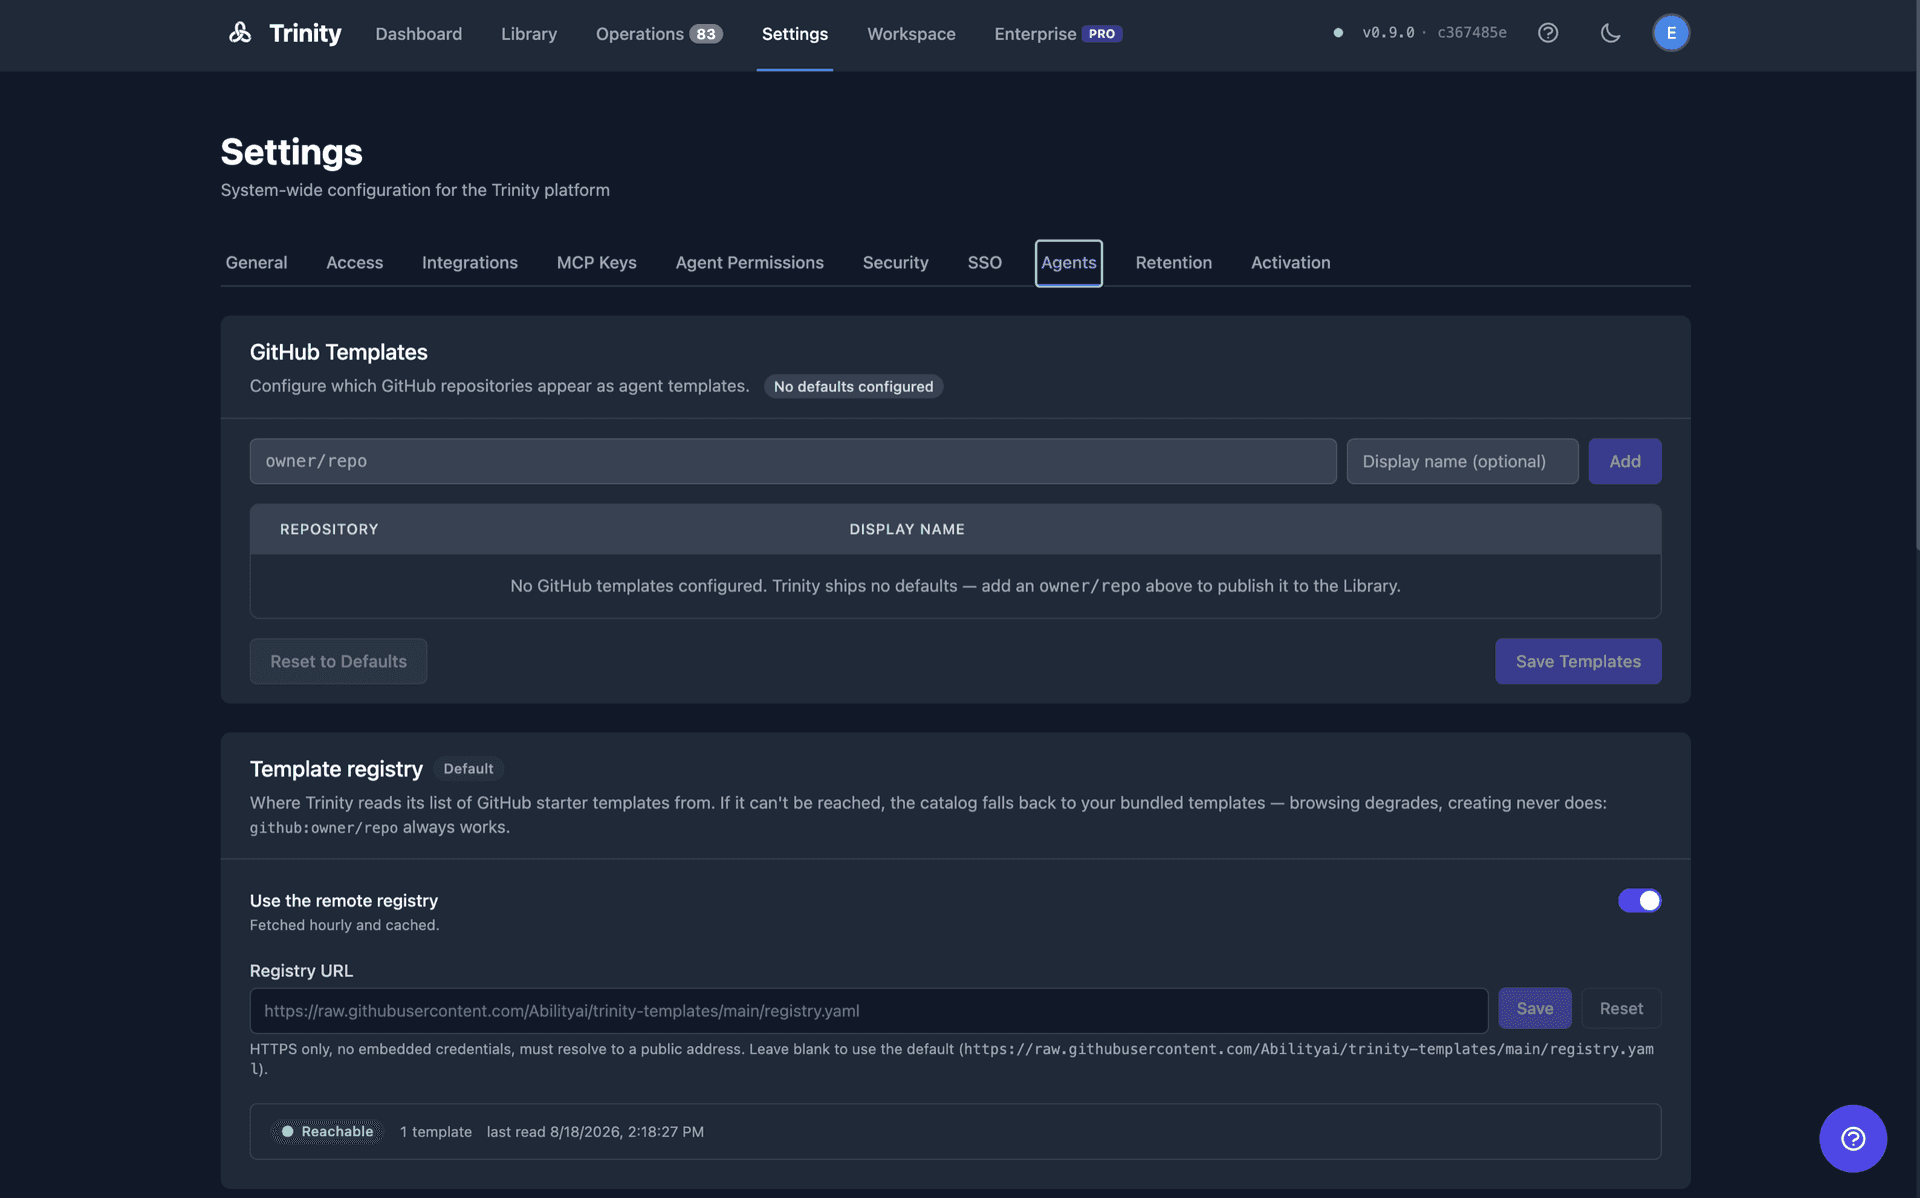1920x1198 pixels.
Task: Go to Dashboard
Action: (x=419, y=33)
